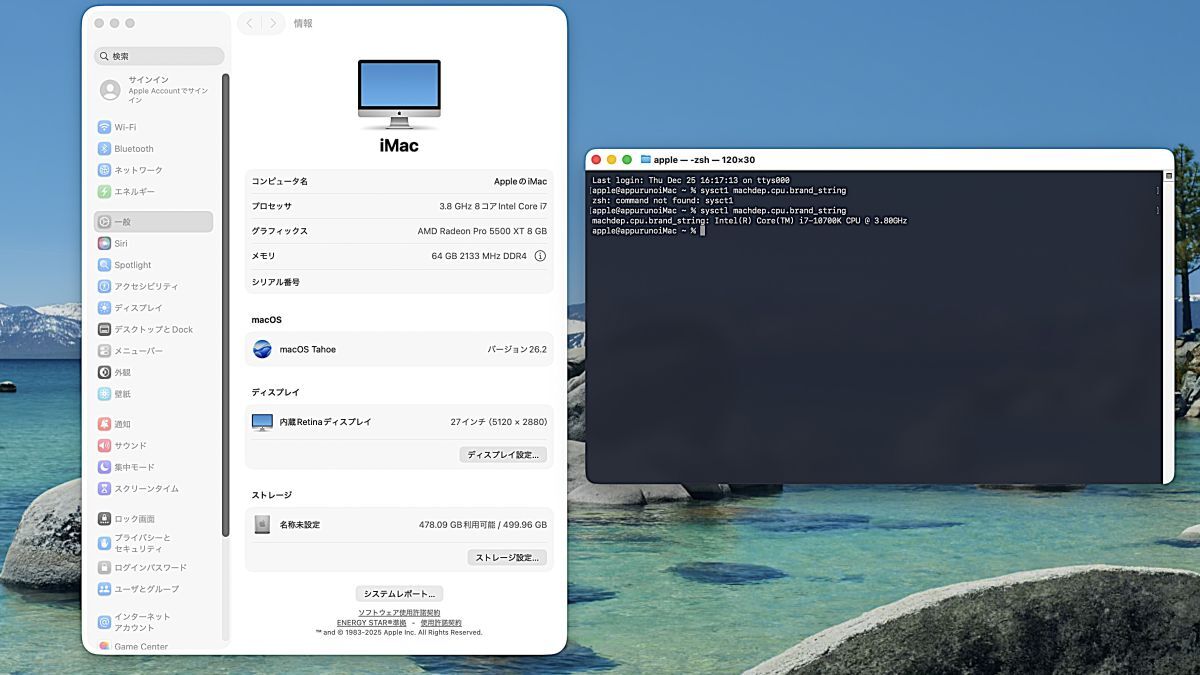Click the 27インチ (5120 × 2880) text
The image size is (1200, 675).
pos(499,422)
